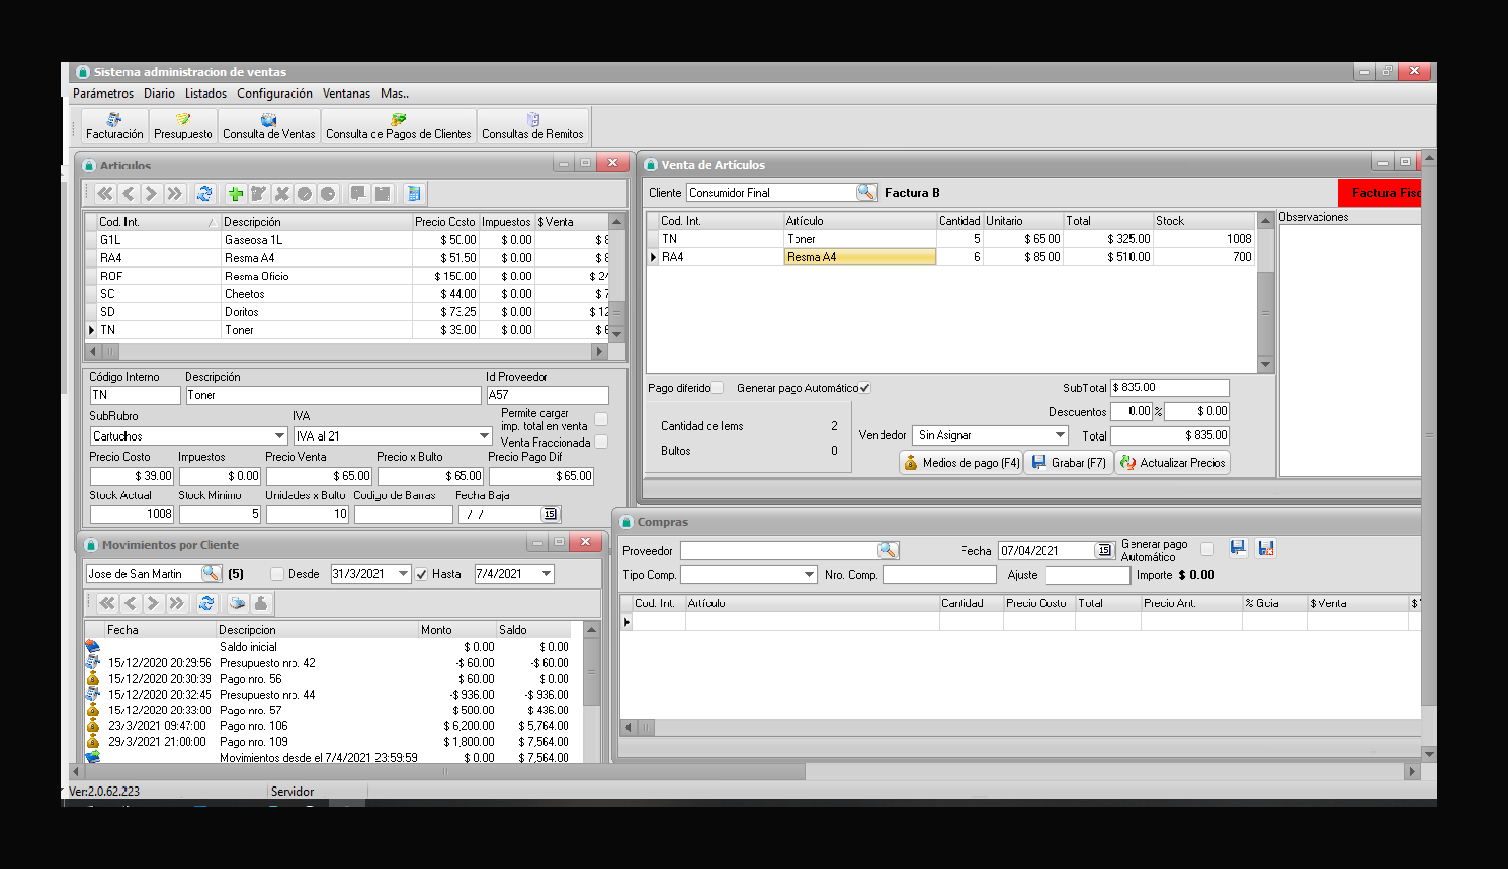Click the green plus add-article icon
1508x869 pixels.
[x=236, y=194]
